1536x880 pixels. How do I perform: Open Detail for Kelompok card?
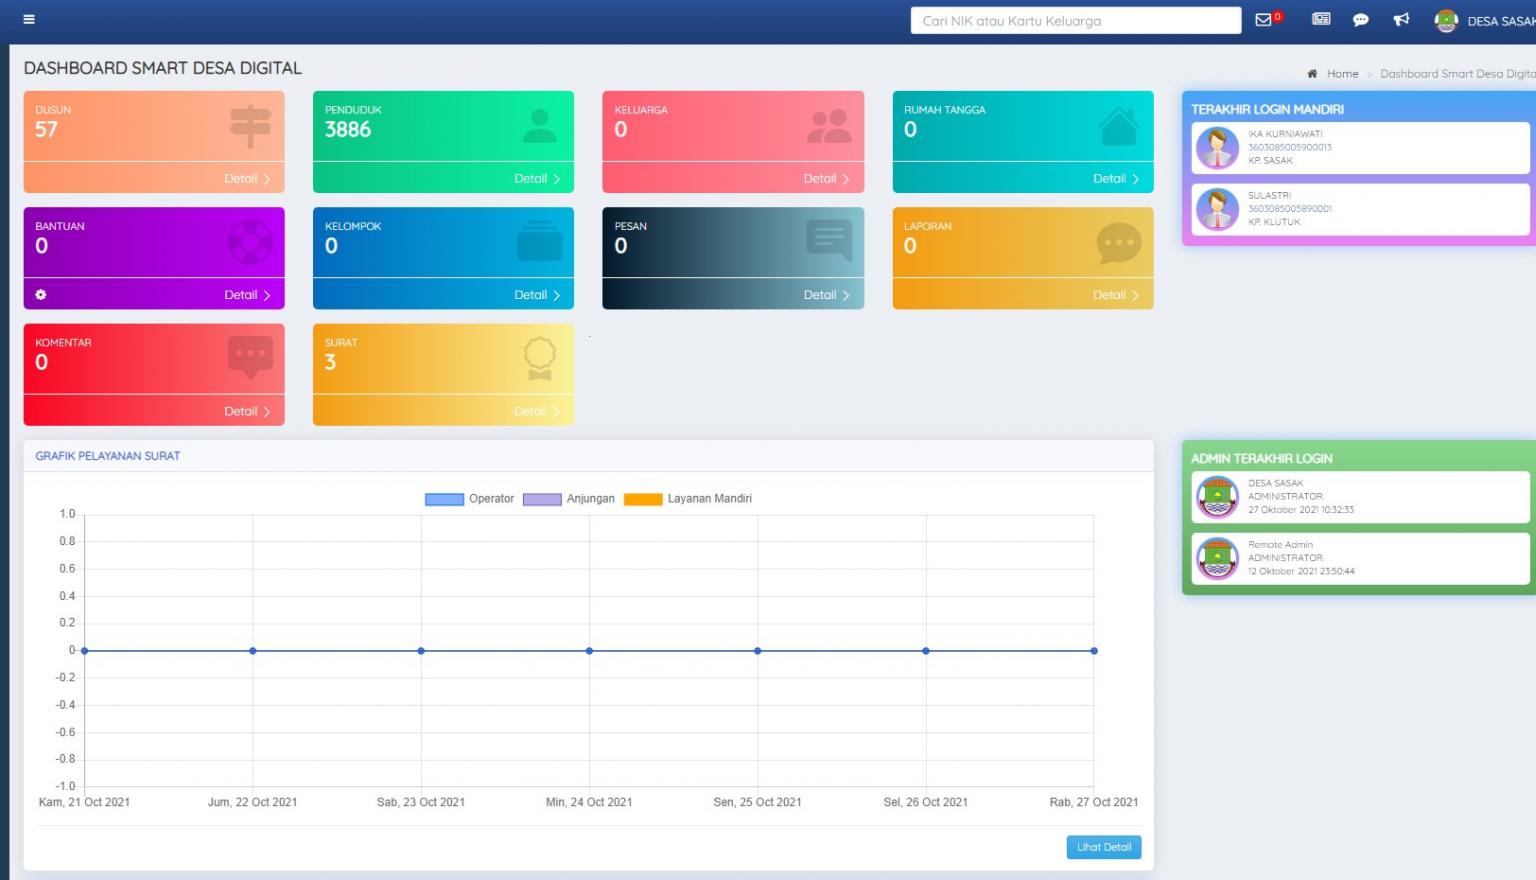[x=537, y=295]
